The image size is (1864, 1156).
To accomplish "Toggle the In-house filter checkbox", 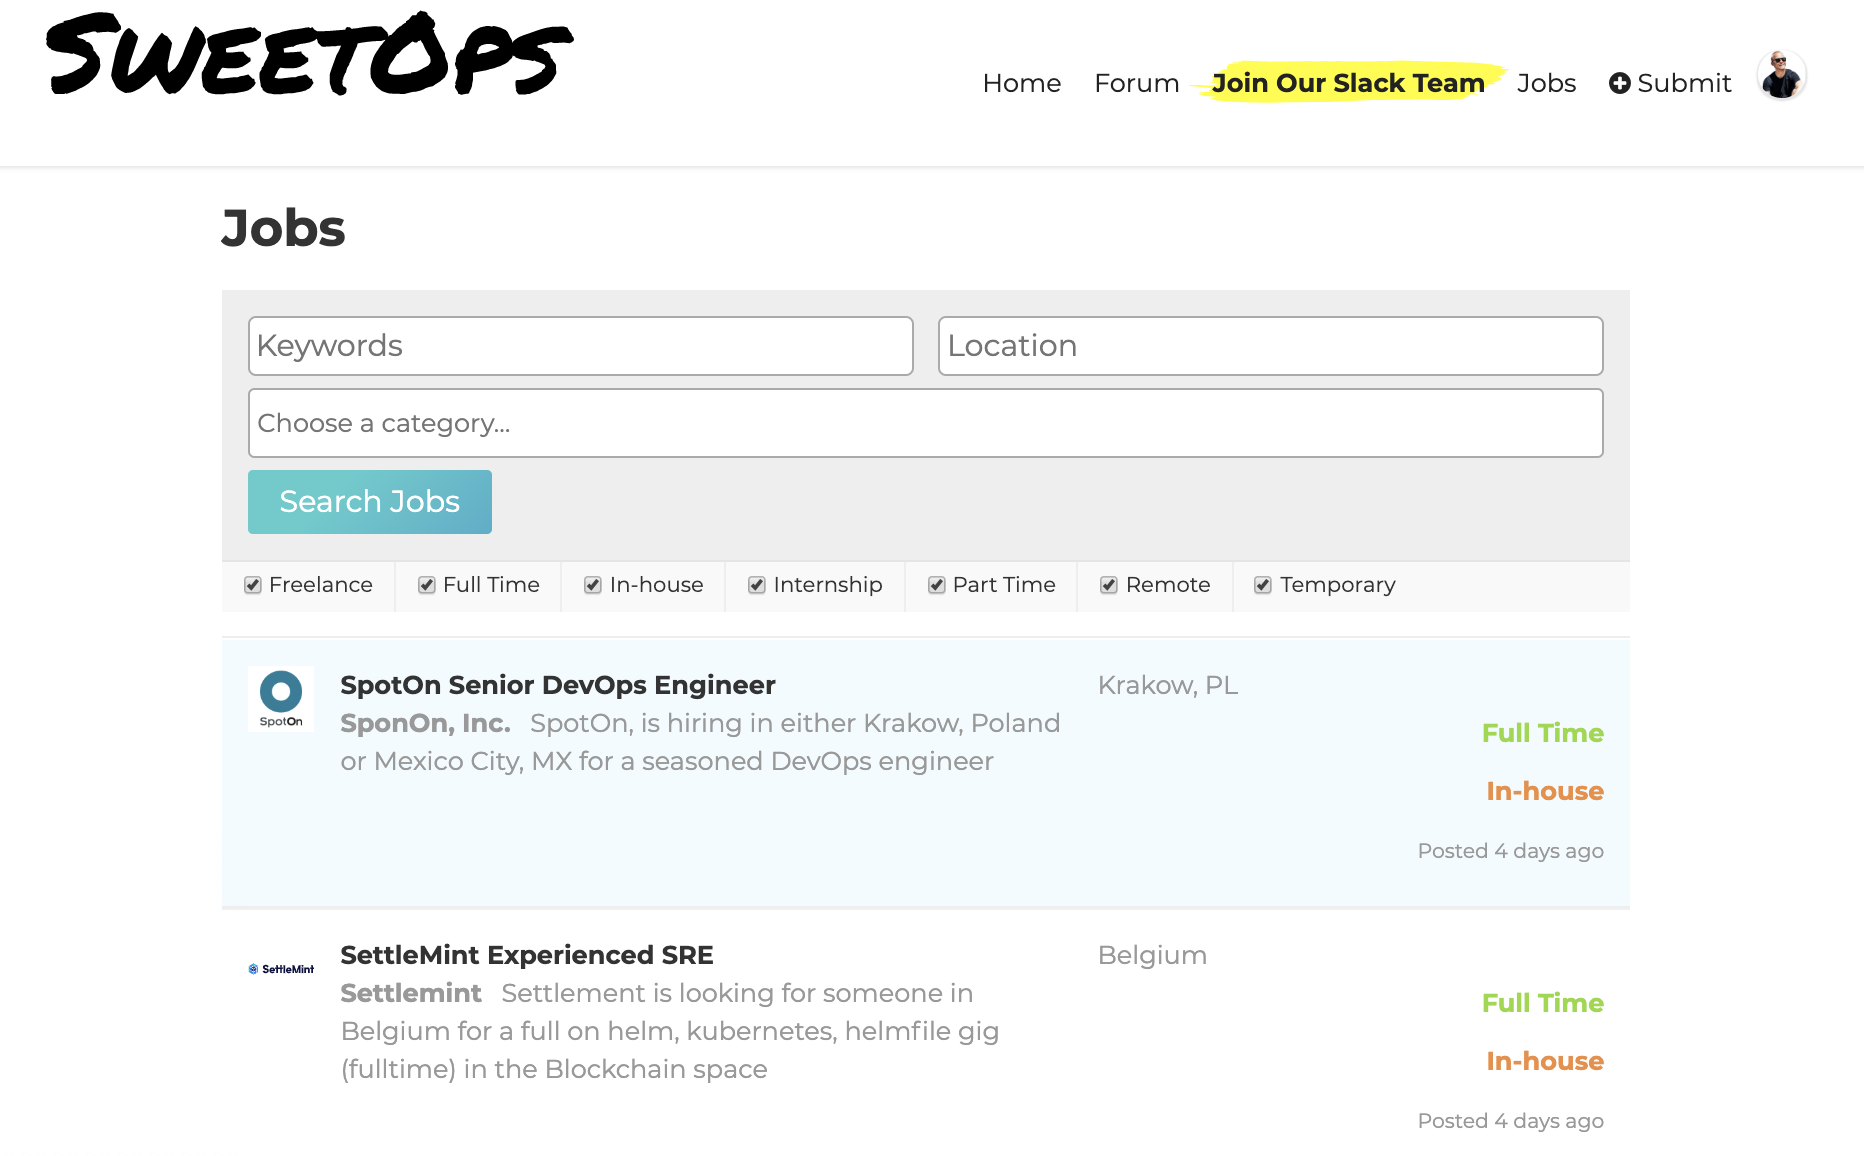I will (593, 585).
